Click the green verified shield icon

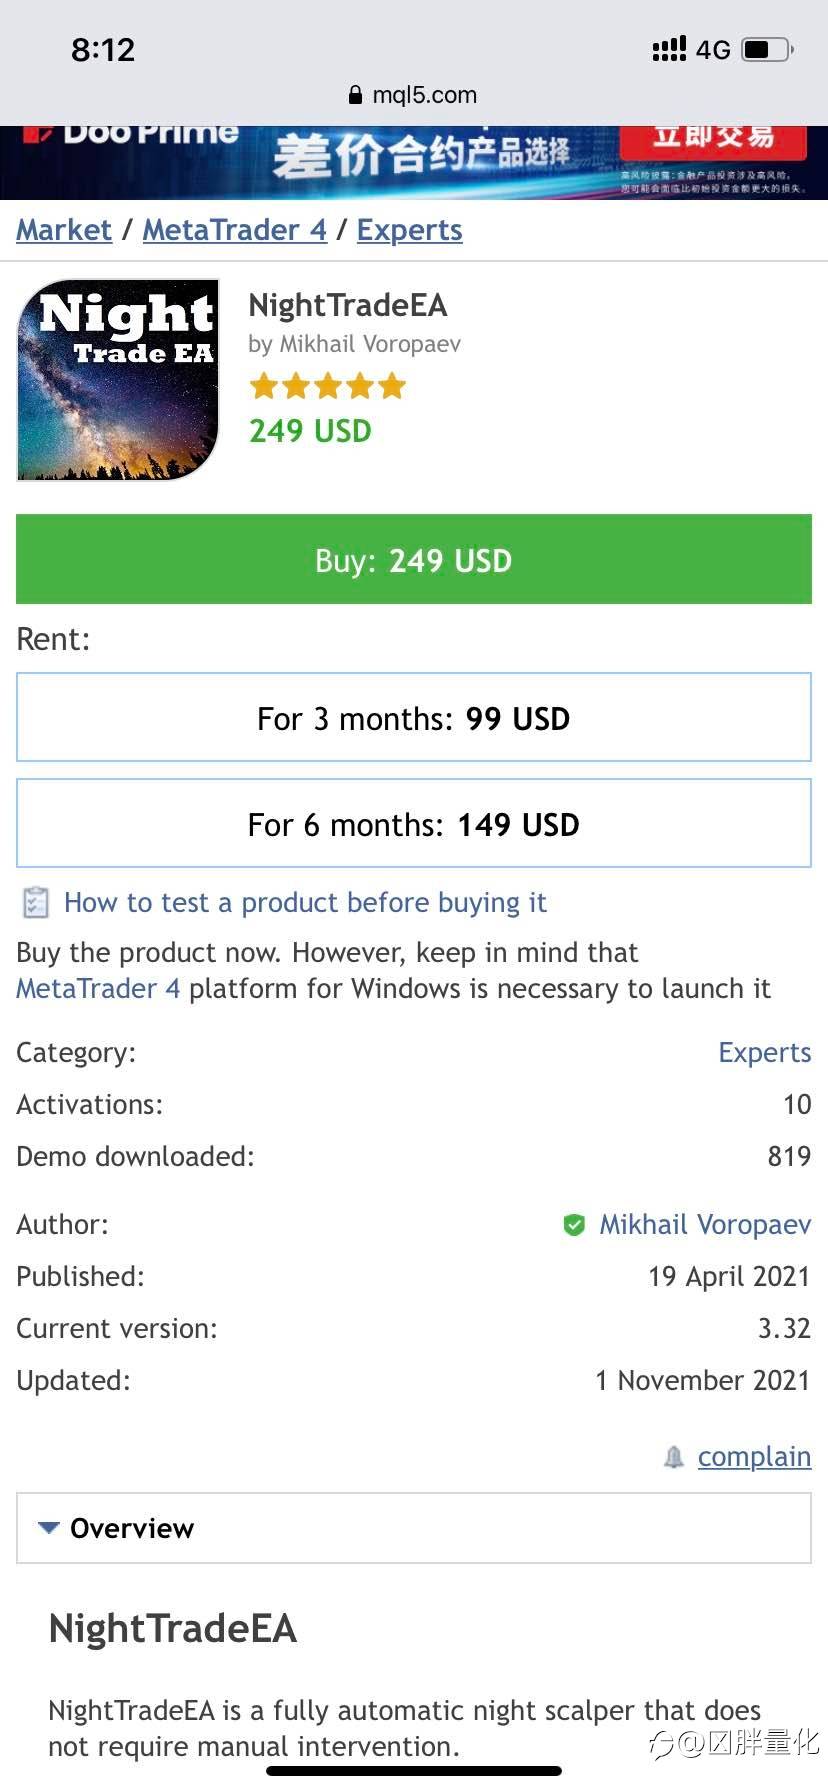[x=574, y=1225]
